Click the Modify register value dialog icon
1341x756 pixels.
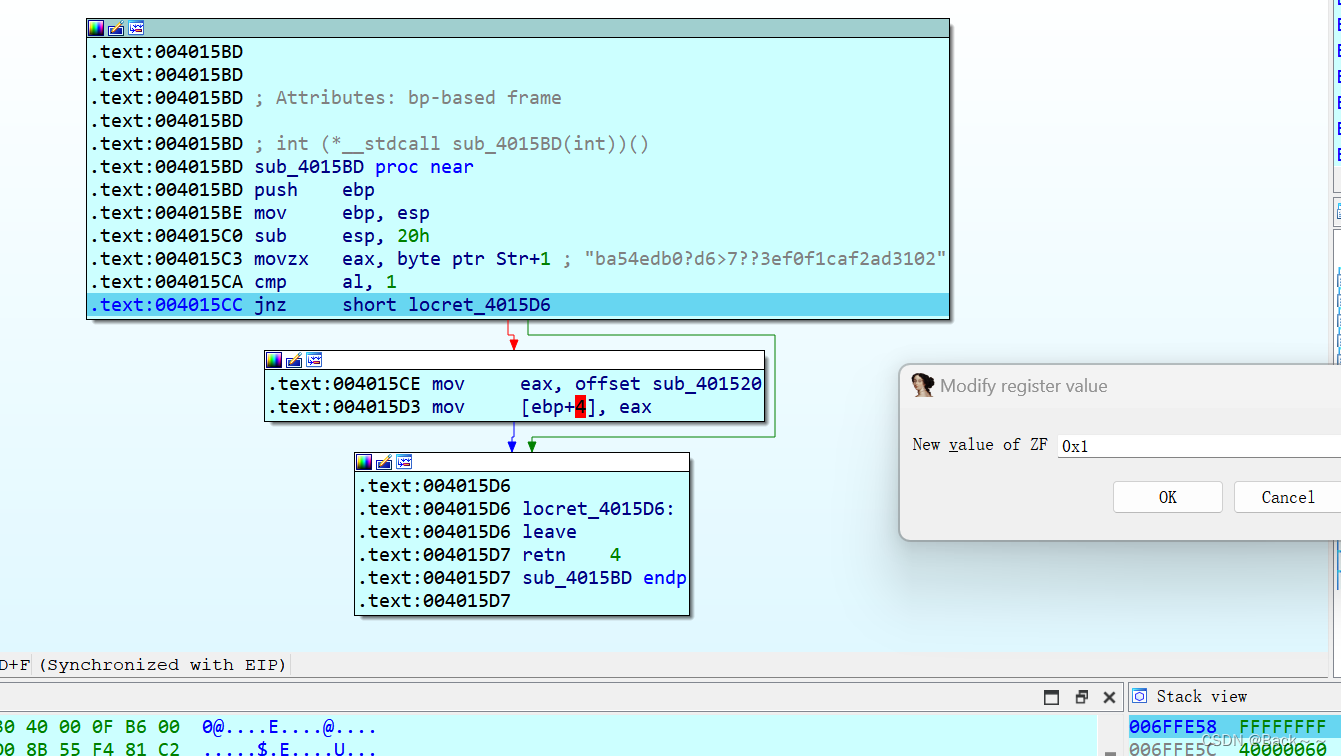click(x=922, y=385)
